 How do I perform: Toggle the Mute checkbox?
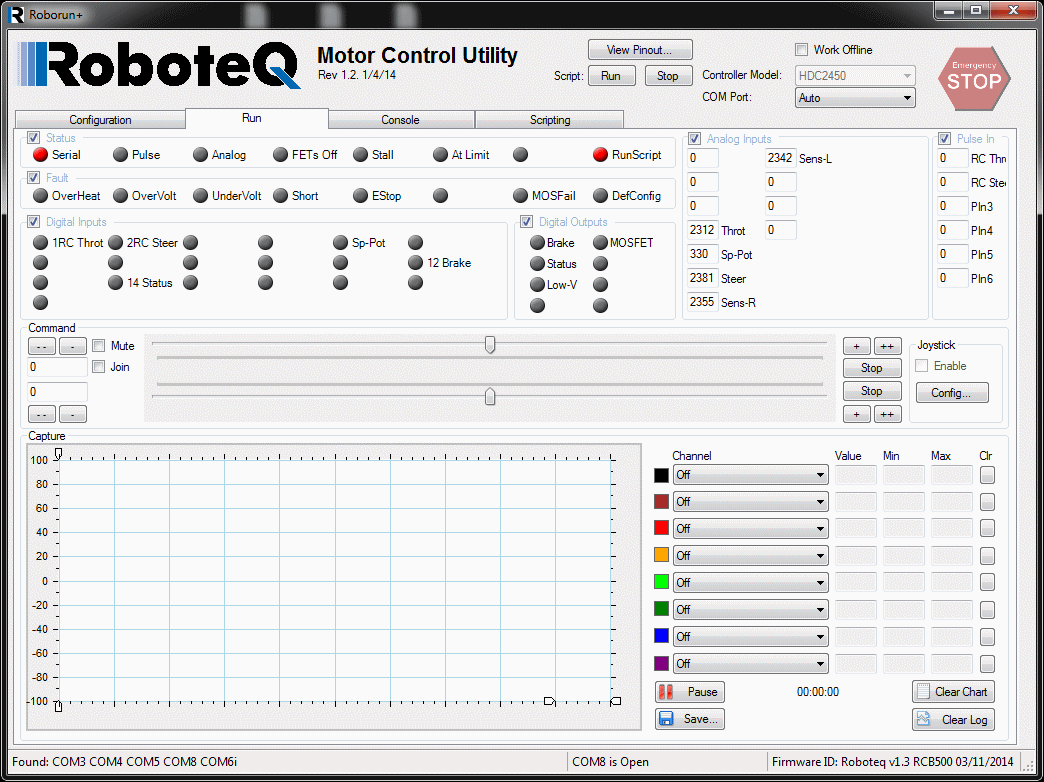99,346
